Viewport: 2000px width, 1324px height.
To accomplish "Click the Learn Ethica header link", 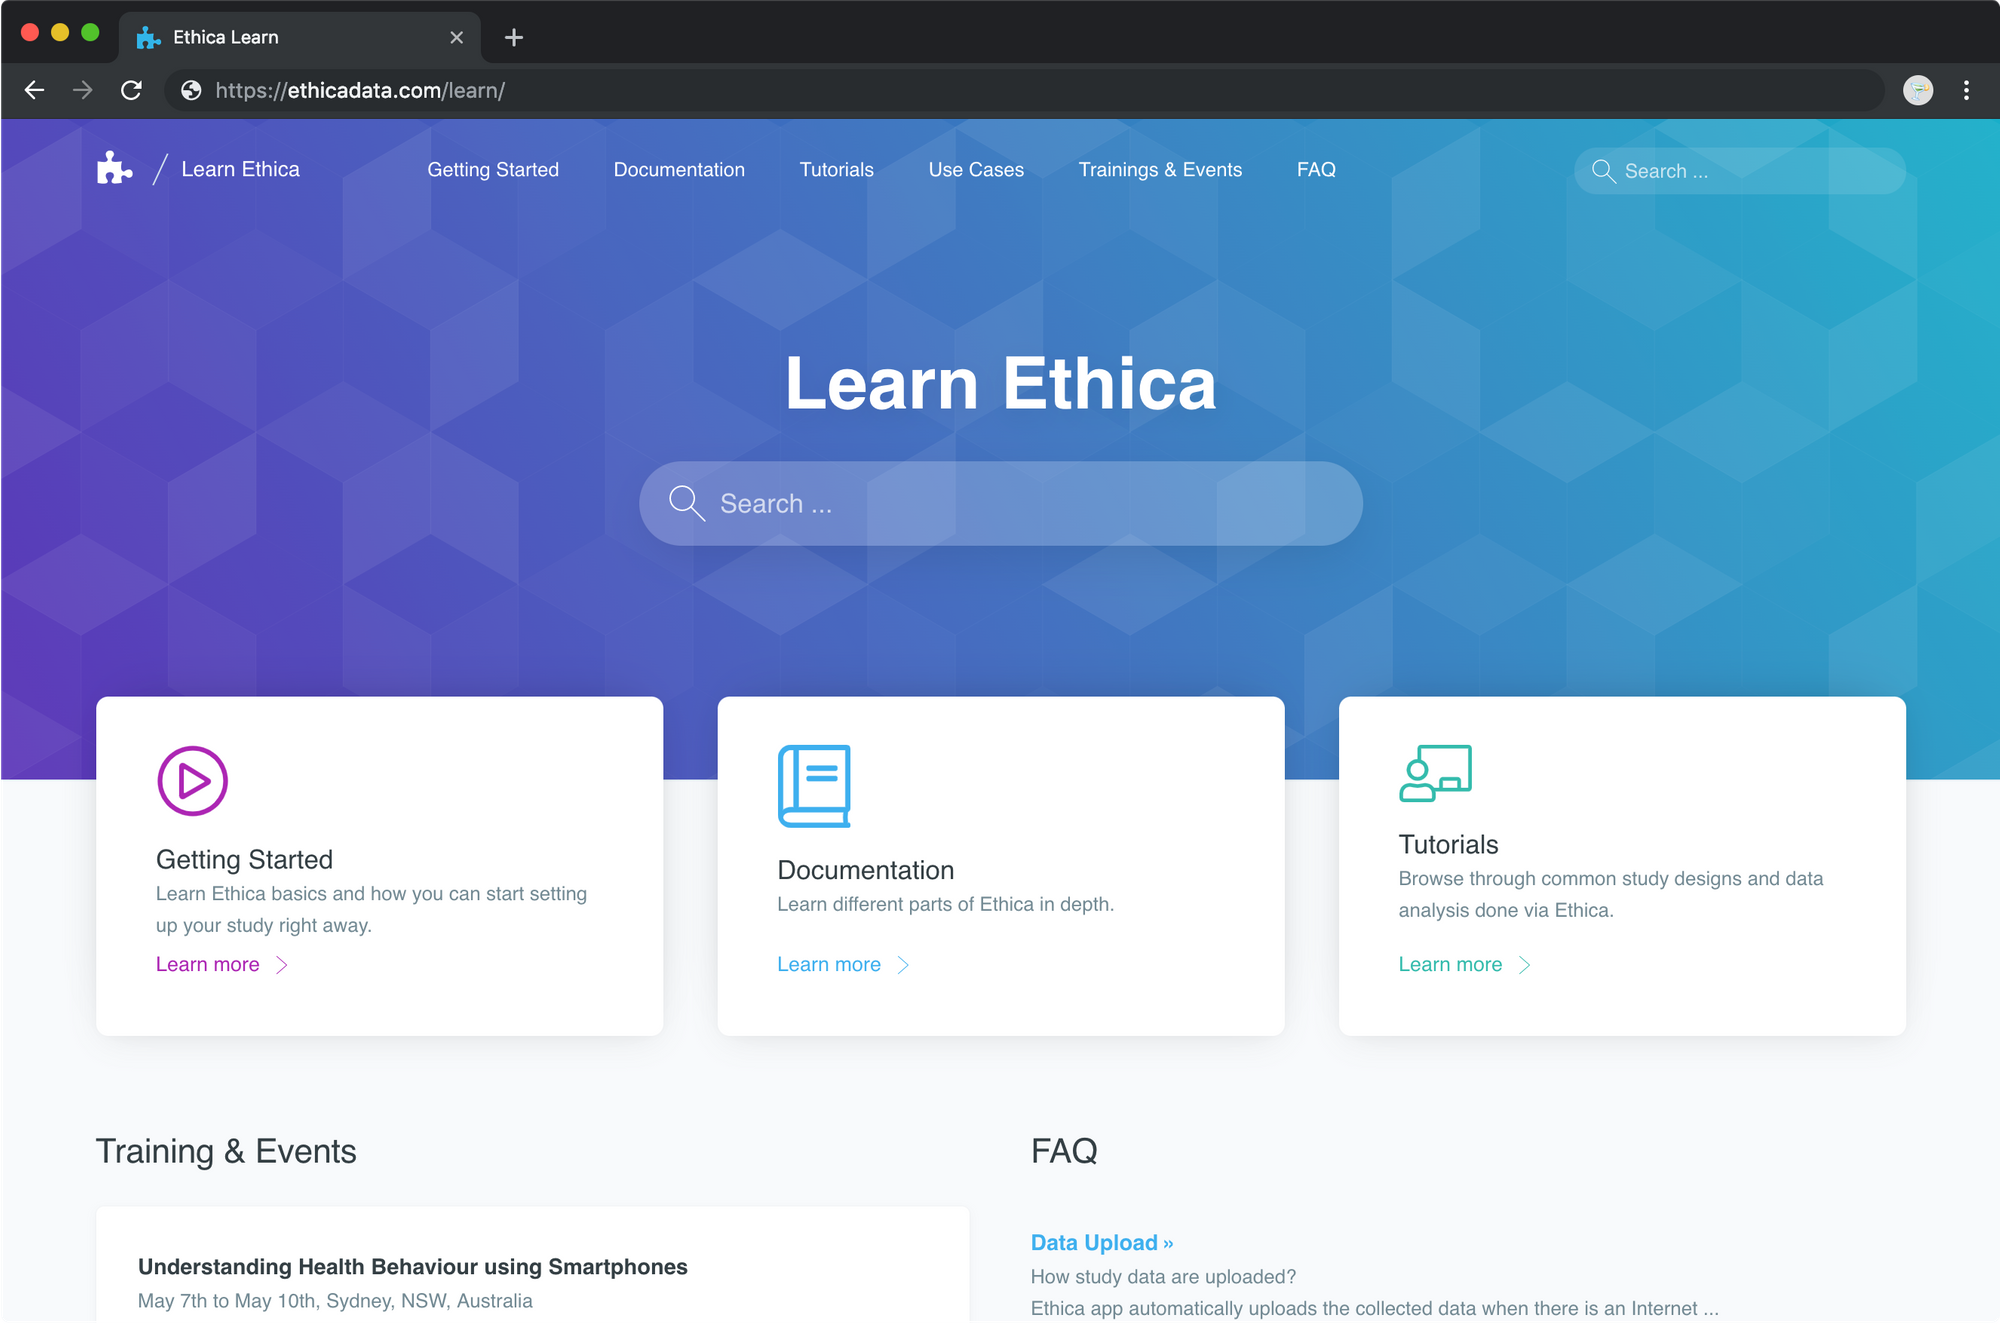I will tap(240, 169).
